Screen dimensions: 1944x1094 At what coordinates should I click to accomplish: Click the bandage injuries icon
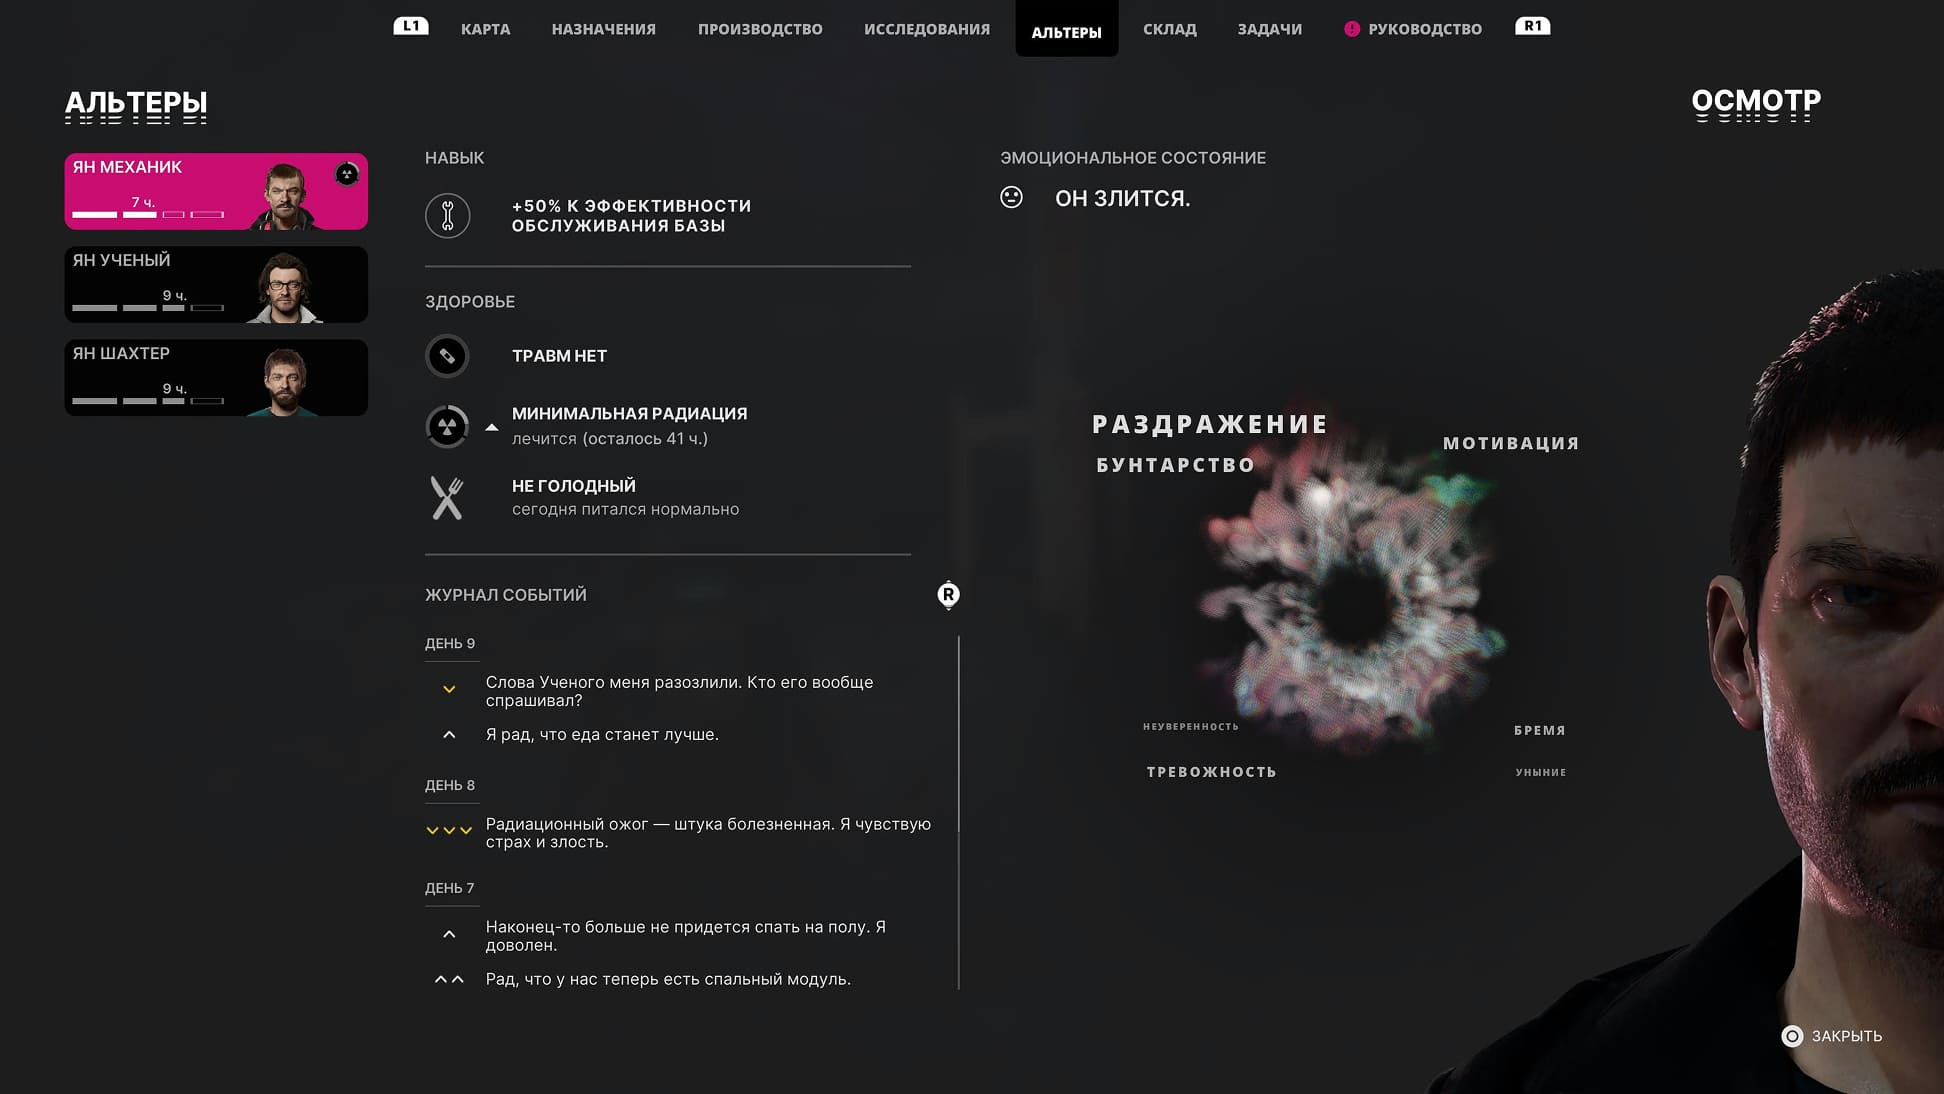point(447,356)
